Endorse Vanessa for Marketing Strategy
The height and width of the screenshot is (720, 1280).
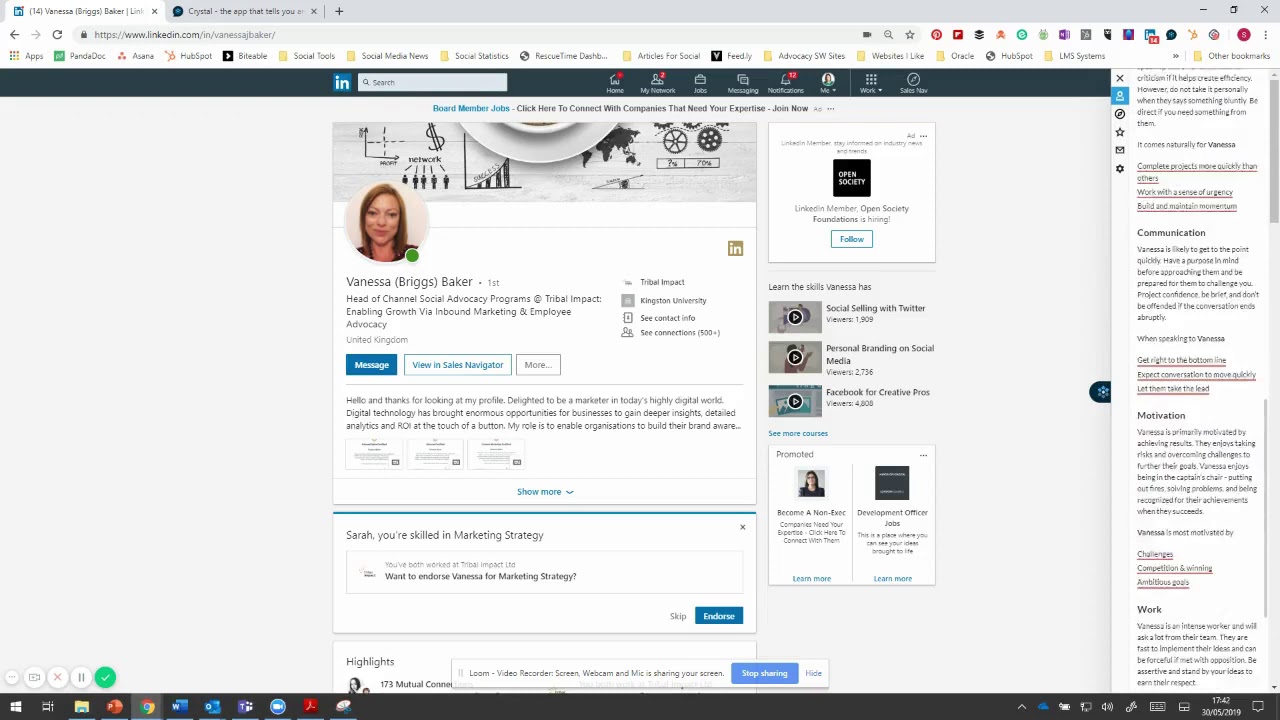(x=719, y=616)
